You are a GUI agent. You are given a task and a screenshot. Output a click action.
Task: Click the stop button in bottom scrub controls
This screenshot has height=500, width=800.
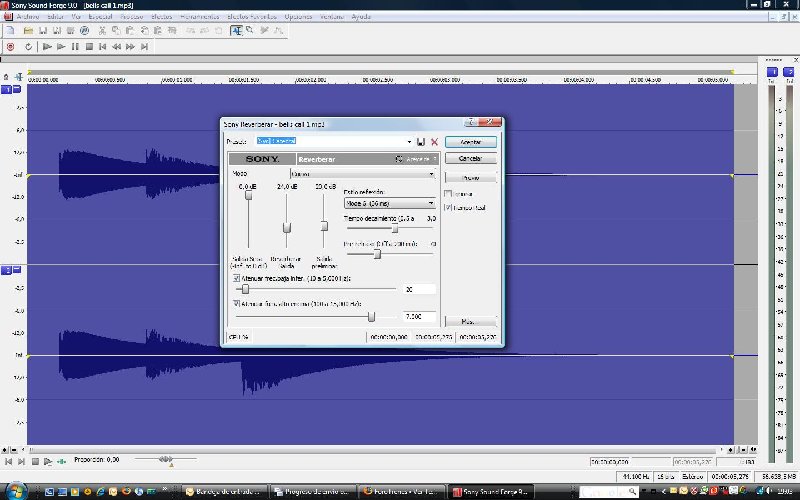click(x=35, y=461)
